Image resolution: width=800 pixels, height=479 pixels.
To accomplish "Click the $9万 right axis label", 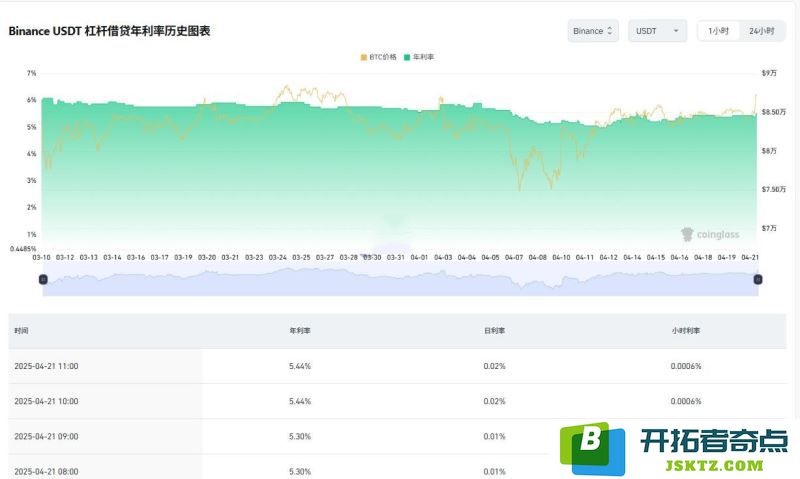I will tap(769, 73).
